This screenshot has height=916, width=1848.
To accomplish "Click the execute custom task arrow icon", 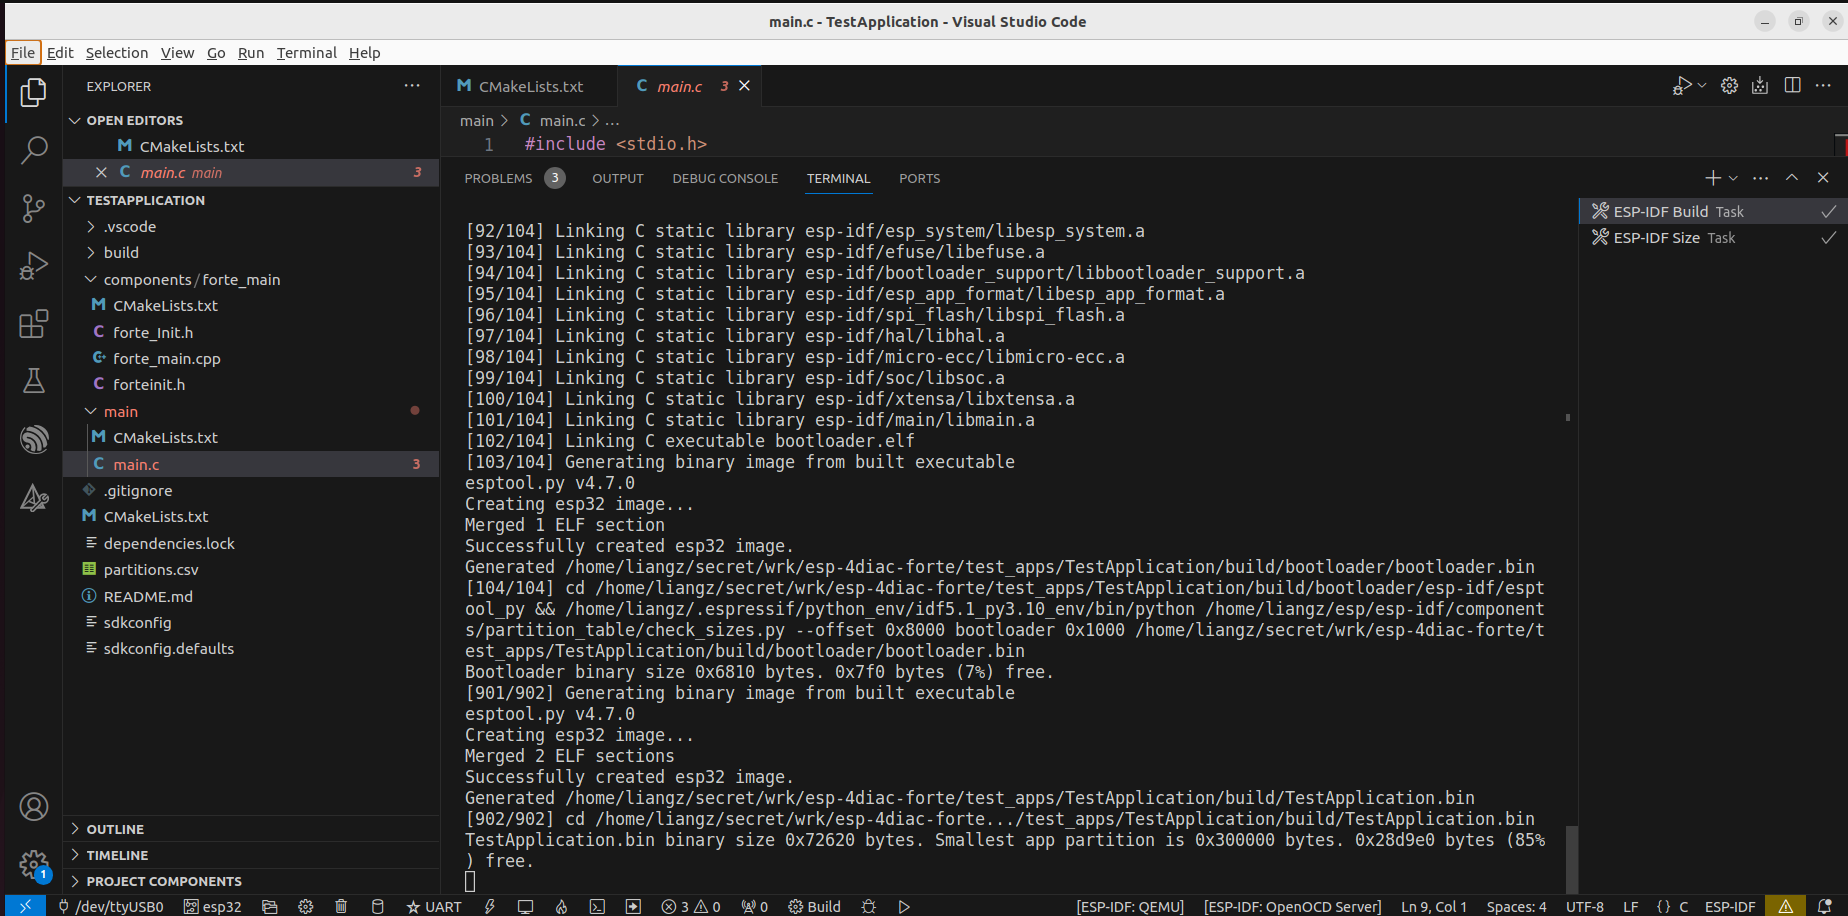I will click(x=633, y=906).
